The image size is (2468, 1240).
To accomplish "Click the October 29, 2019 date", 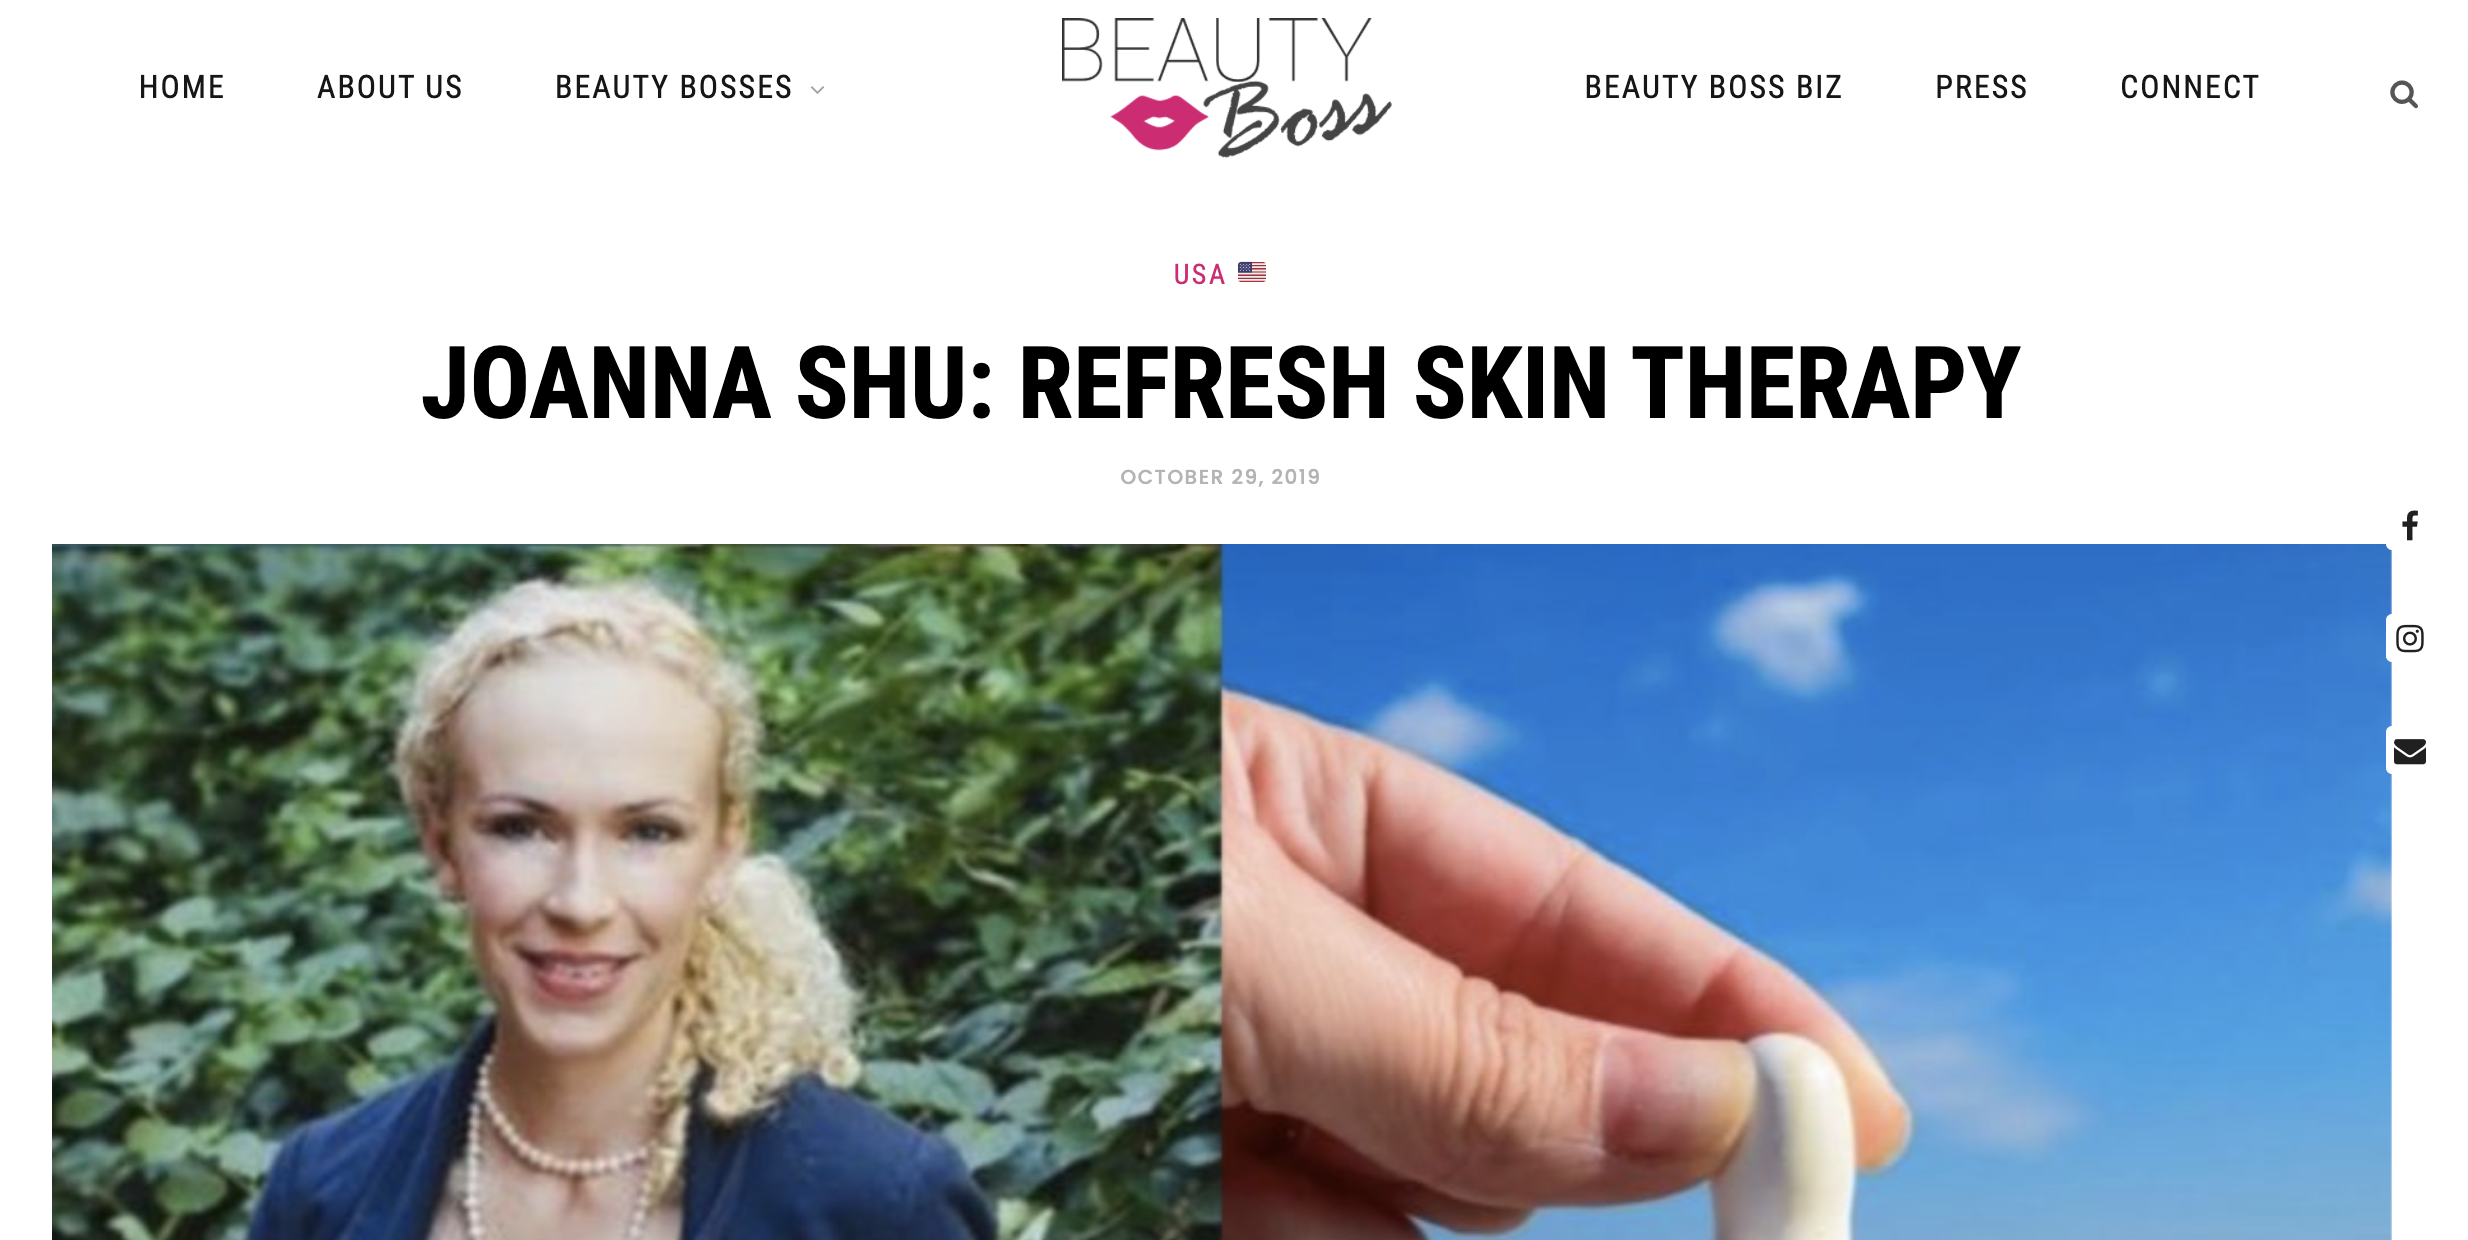I will pos(1220,477).
